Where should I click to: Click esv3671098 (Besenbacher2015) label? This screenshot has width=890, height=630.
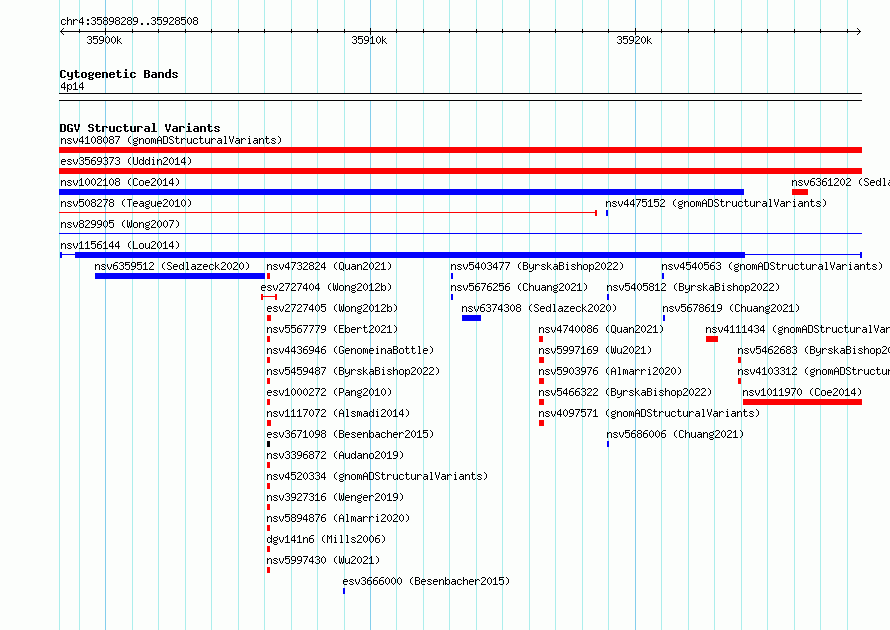(350, 434)
